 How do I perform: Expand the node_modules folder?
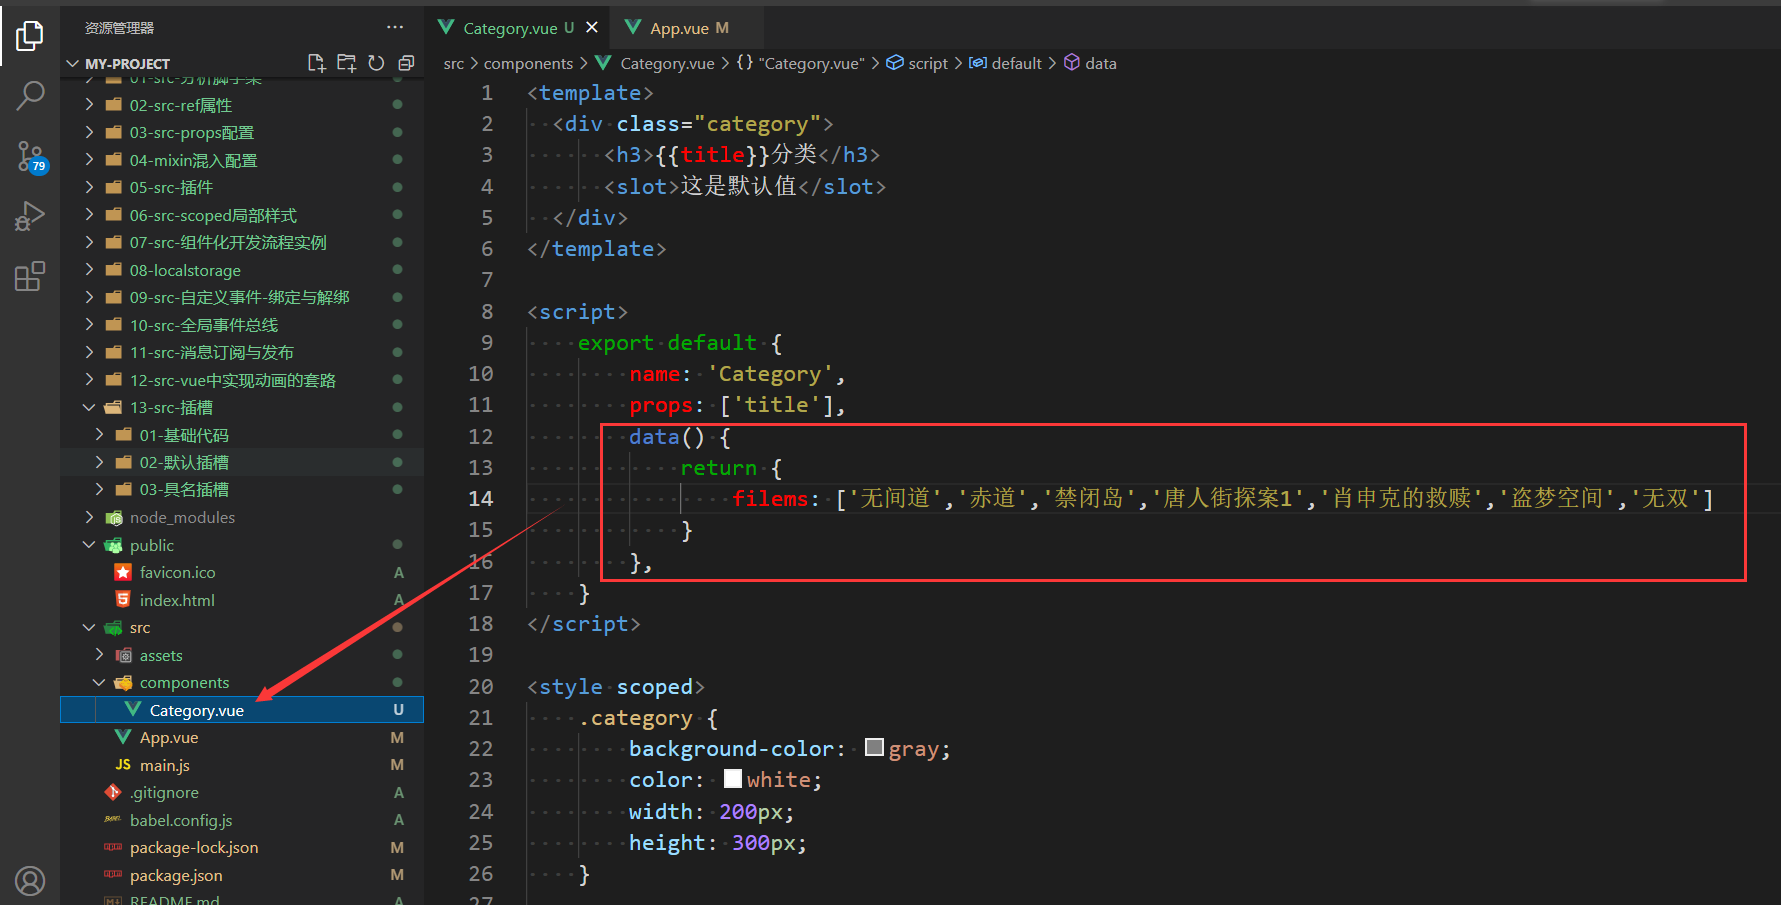[182, 517]
